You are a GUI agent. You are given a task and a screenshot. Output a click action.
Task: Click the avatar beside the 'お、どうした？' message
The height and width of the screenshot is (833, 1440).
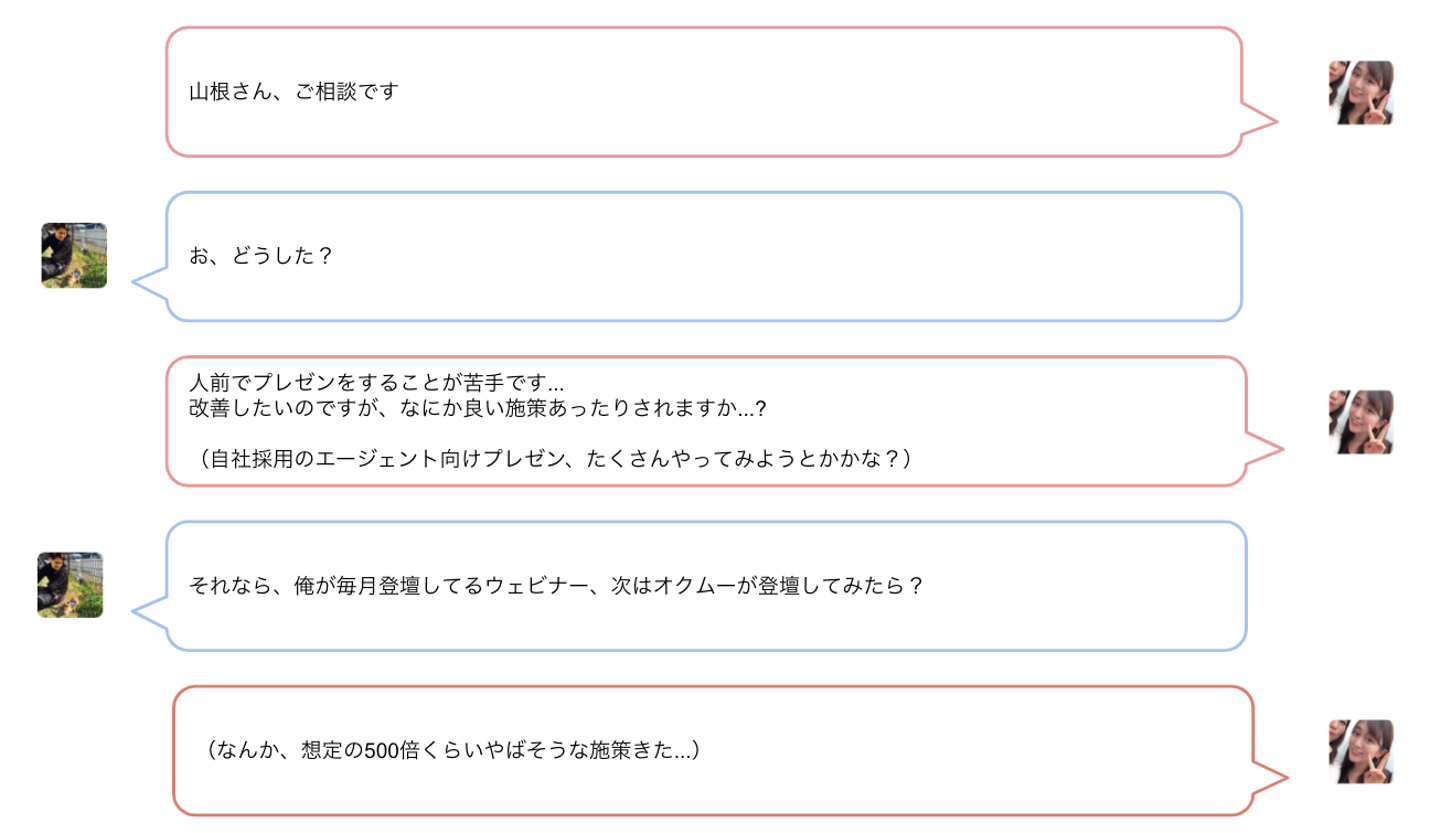point(74,256)
